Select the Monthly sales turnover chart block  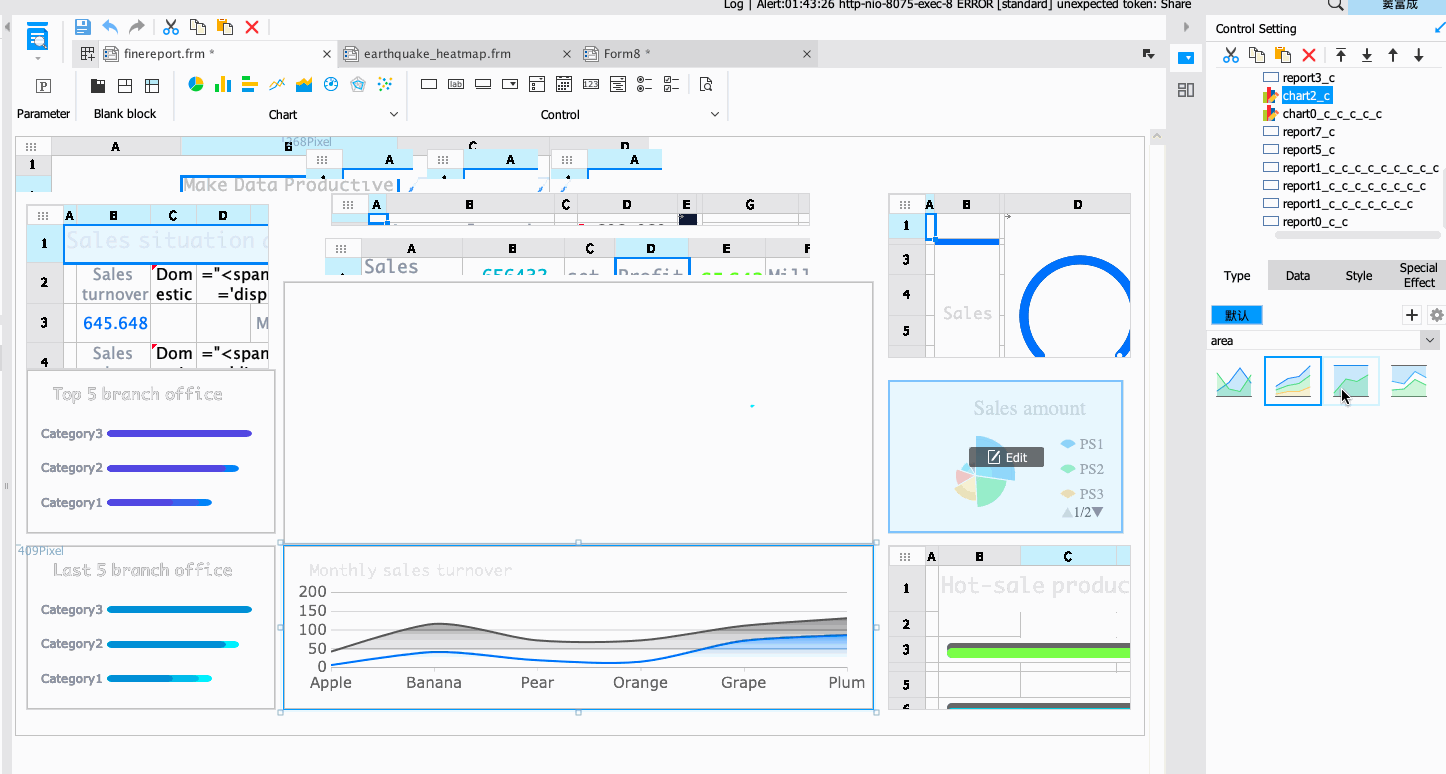[x=578, y=628]
